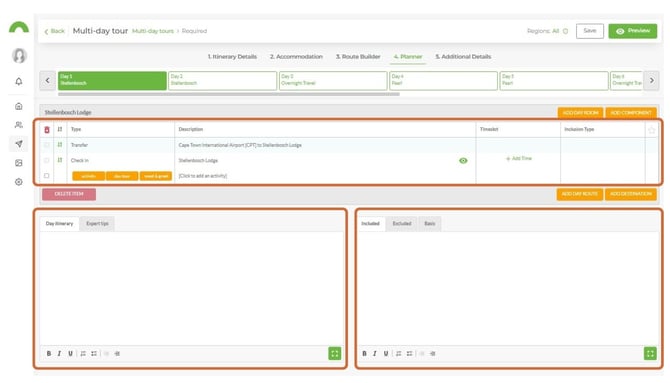This screenshot has height=383, width=670.
Task: Open notifications bell in sidebar
Action: point(19,81)
